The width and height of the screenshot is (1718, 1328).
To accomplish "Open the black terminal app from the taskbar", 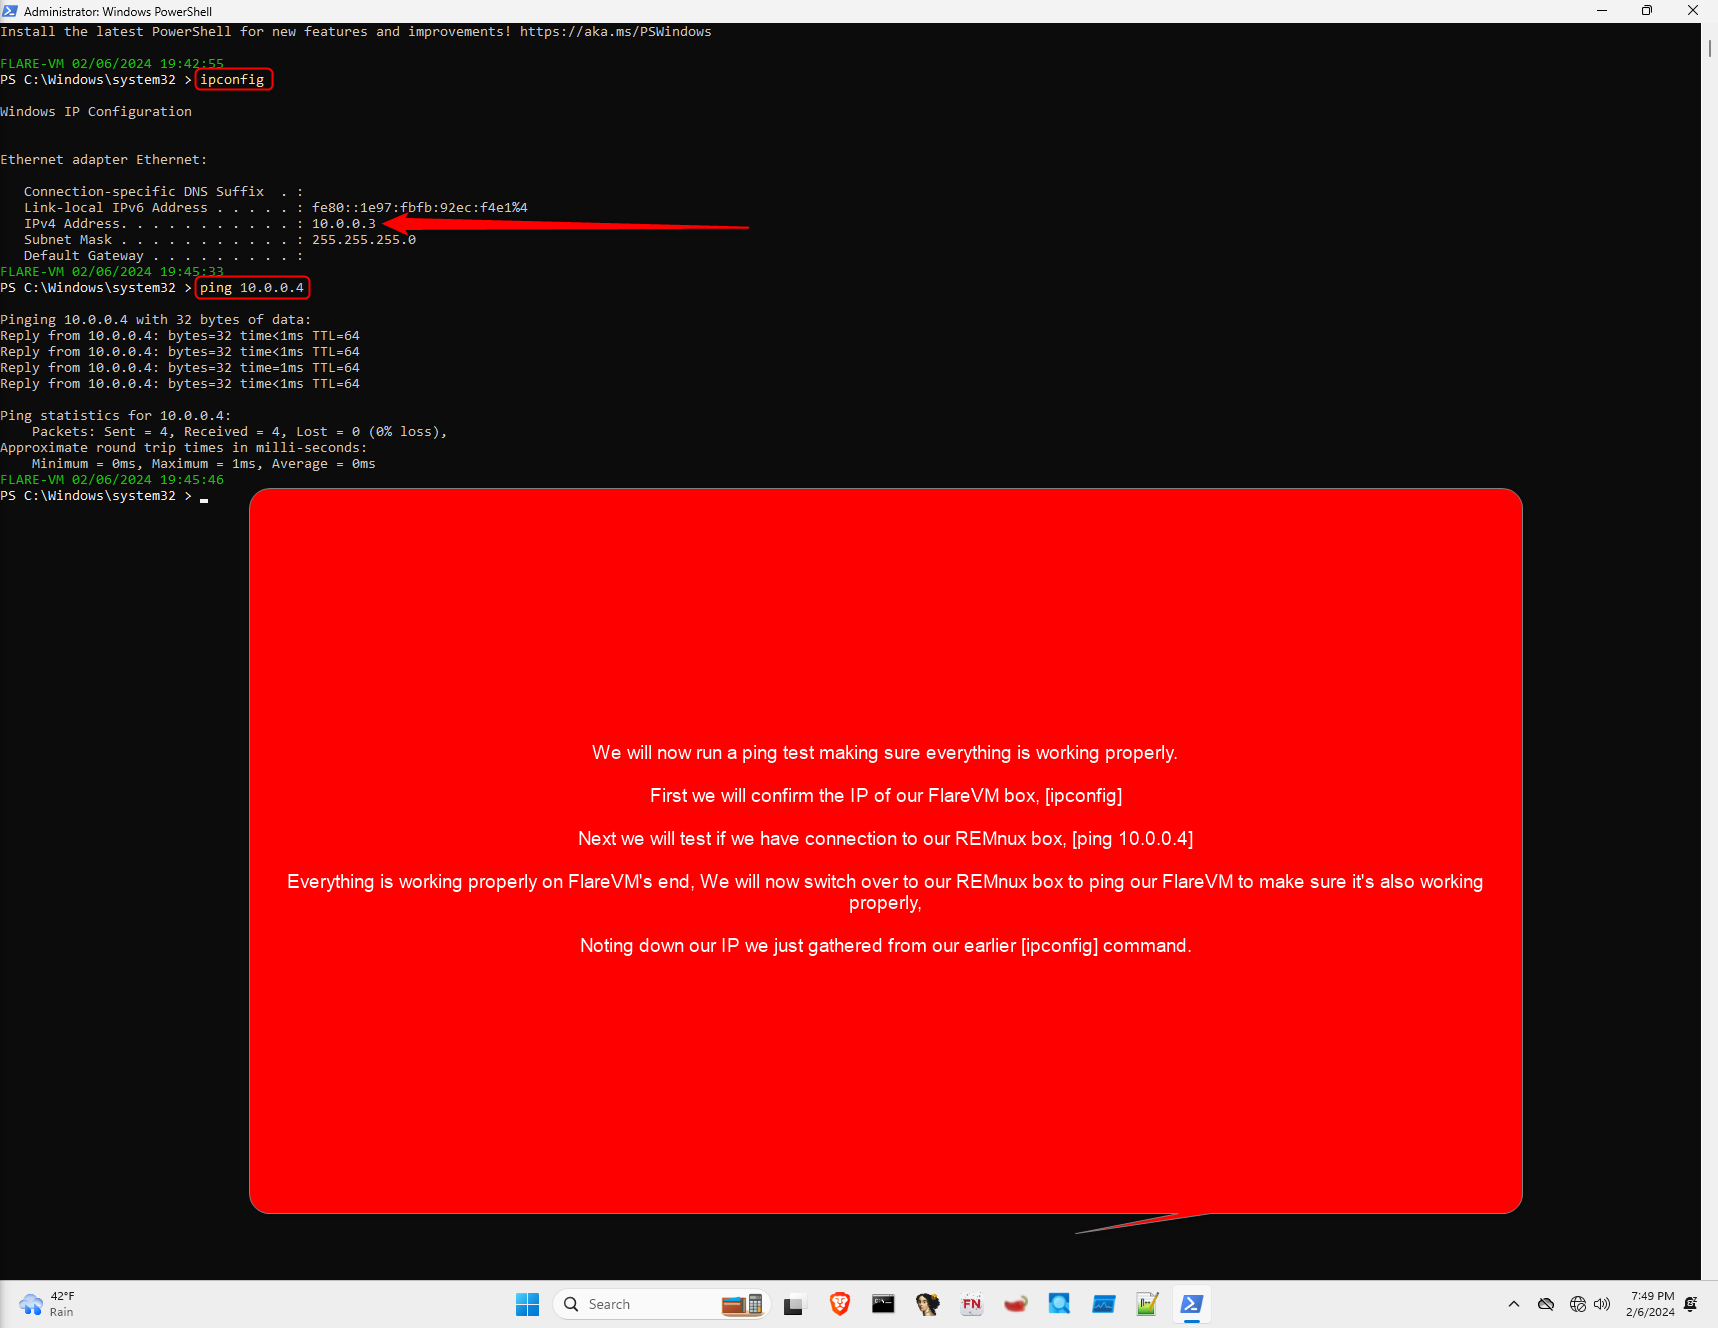I will (x=883, y=1304).
